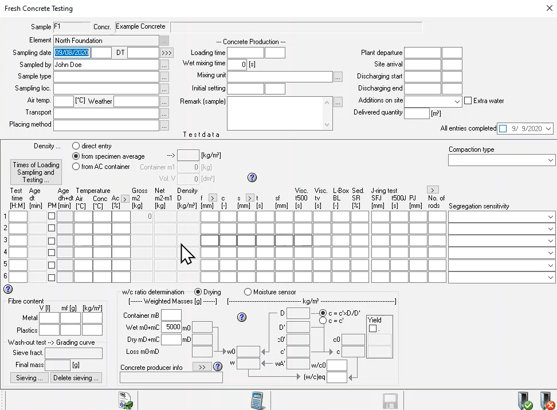This screenshot has height=410, width=557.
Task: Click the >>> button after DT field
Action: click(166, 53)
